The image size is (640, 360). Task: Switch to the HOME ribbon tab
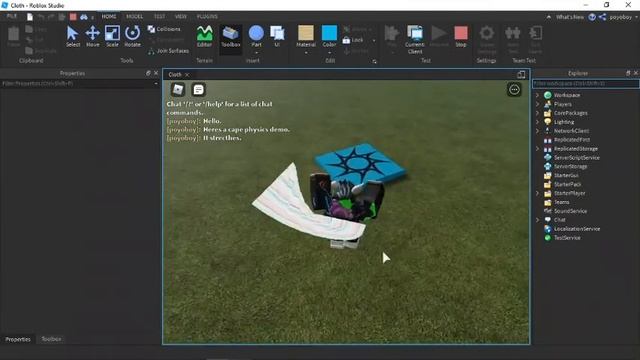point(109,16)
